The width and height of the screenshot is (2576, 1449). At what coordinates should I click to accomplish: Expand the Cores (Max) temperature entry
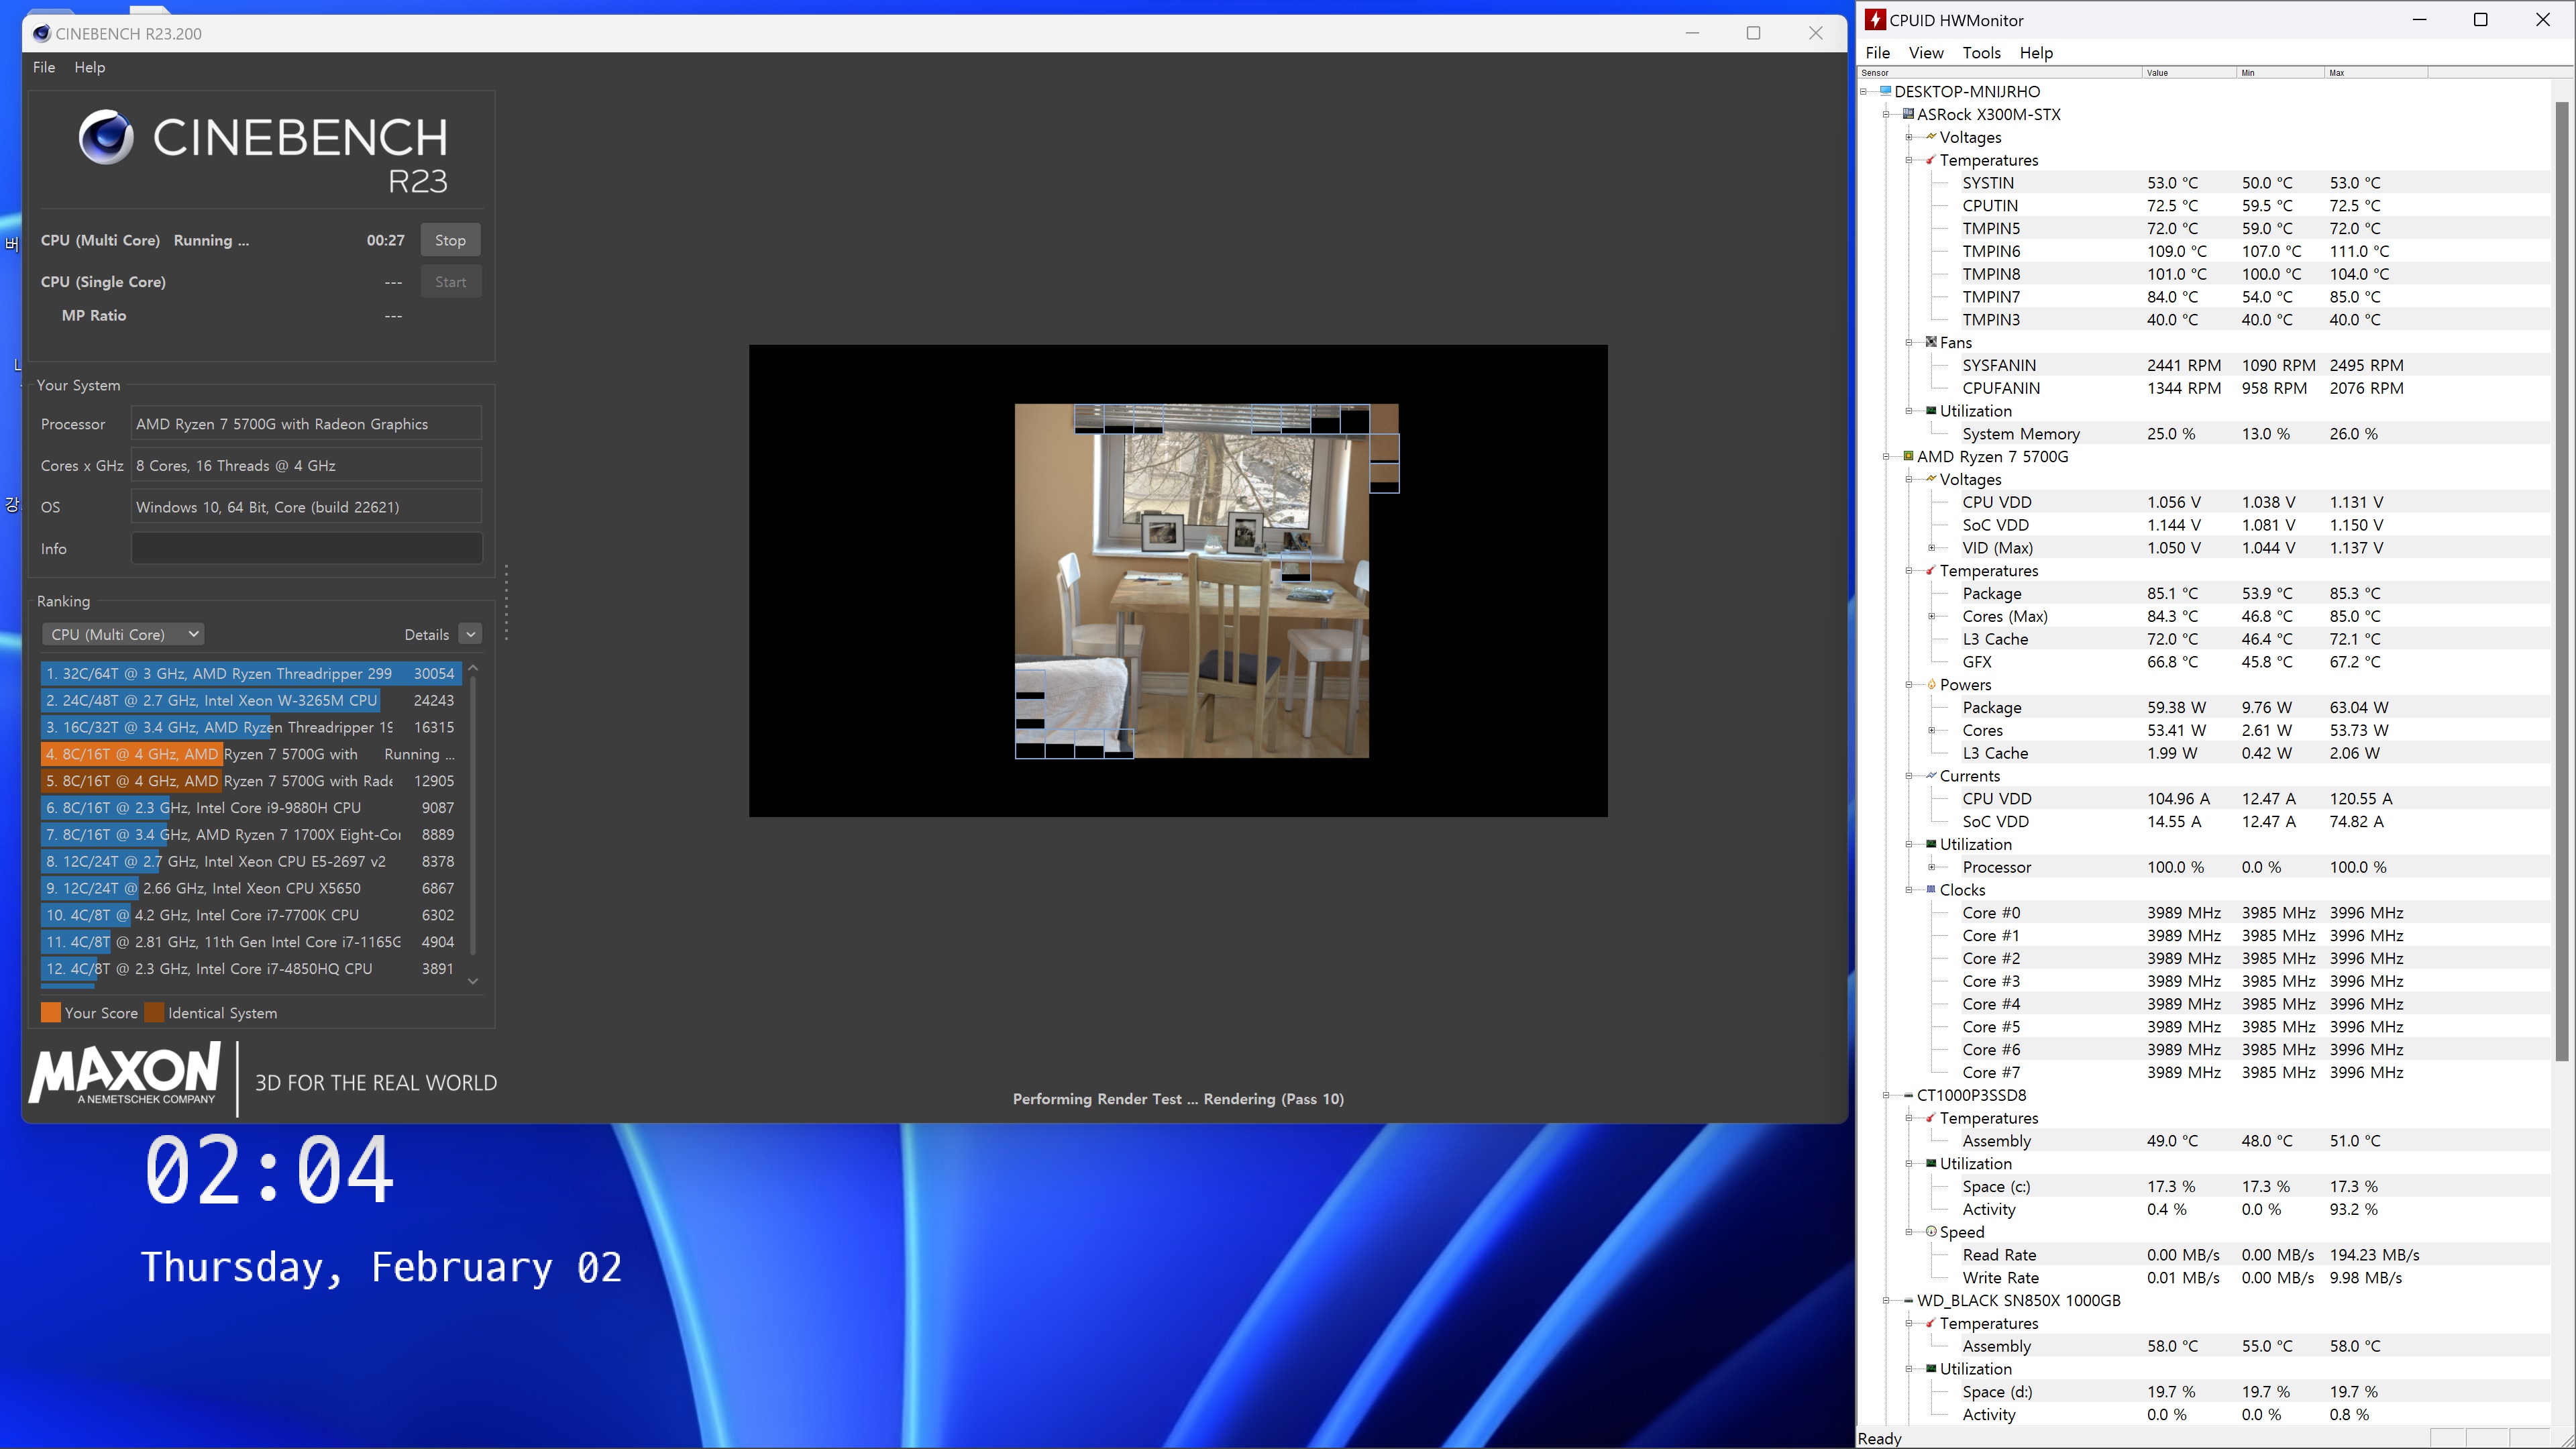click(1932, 616)
